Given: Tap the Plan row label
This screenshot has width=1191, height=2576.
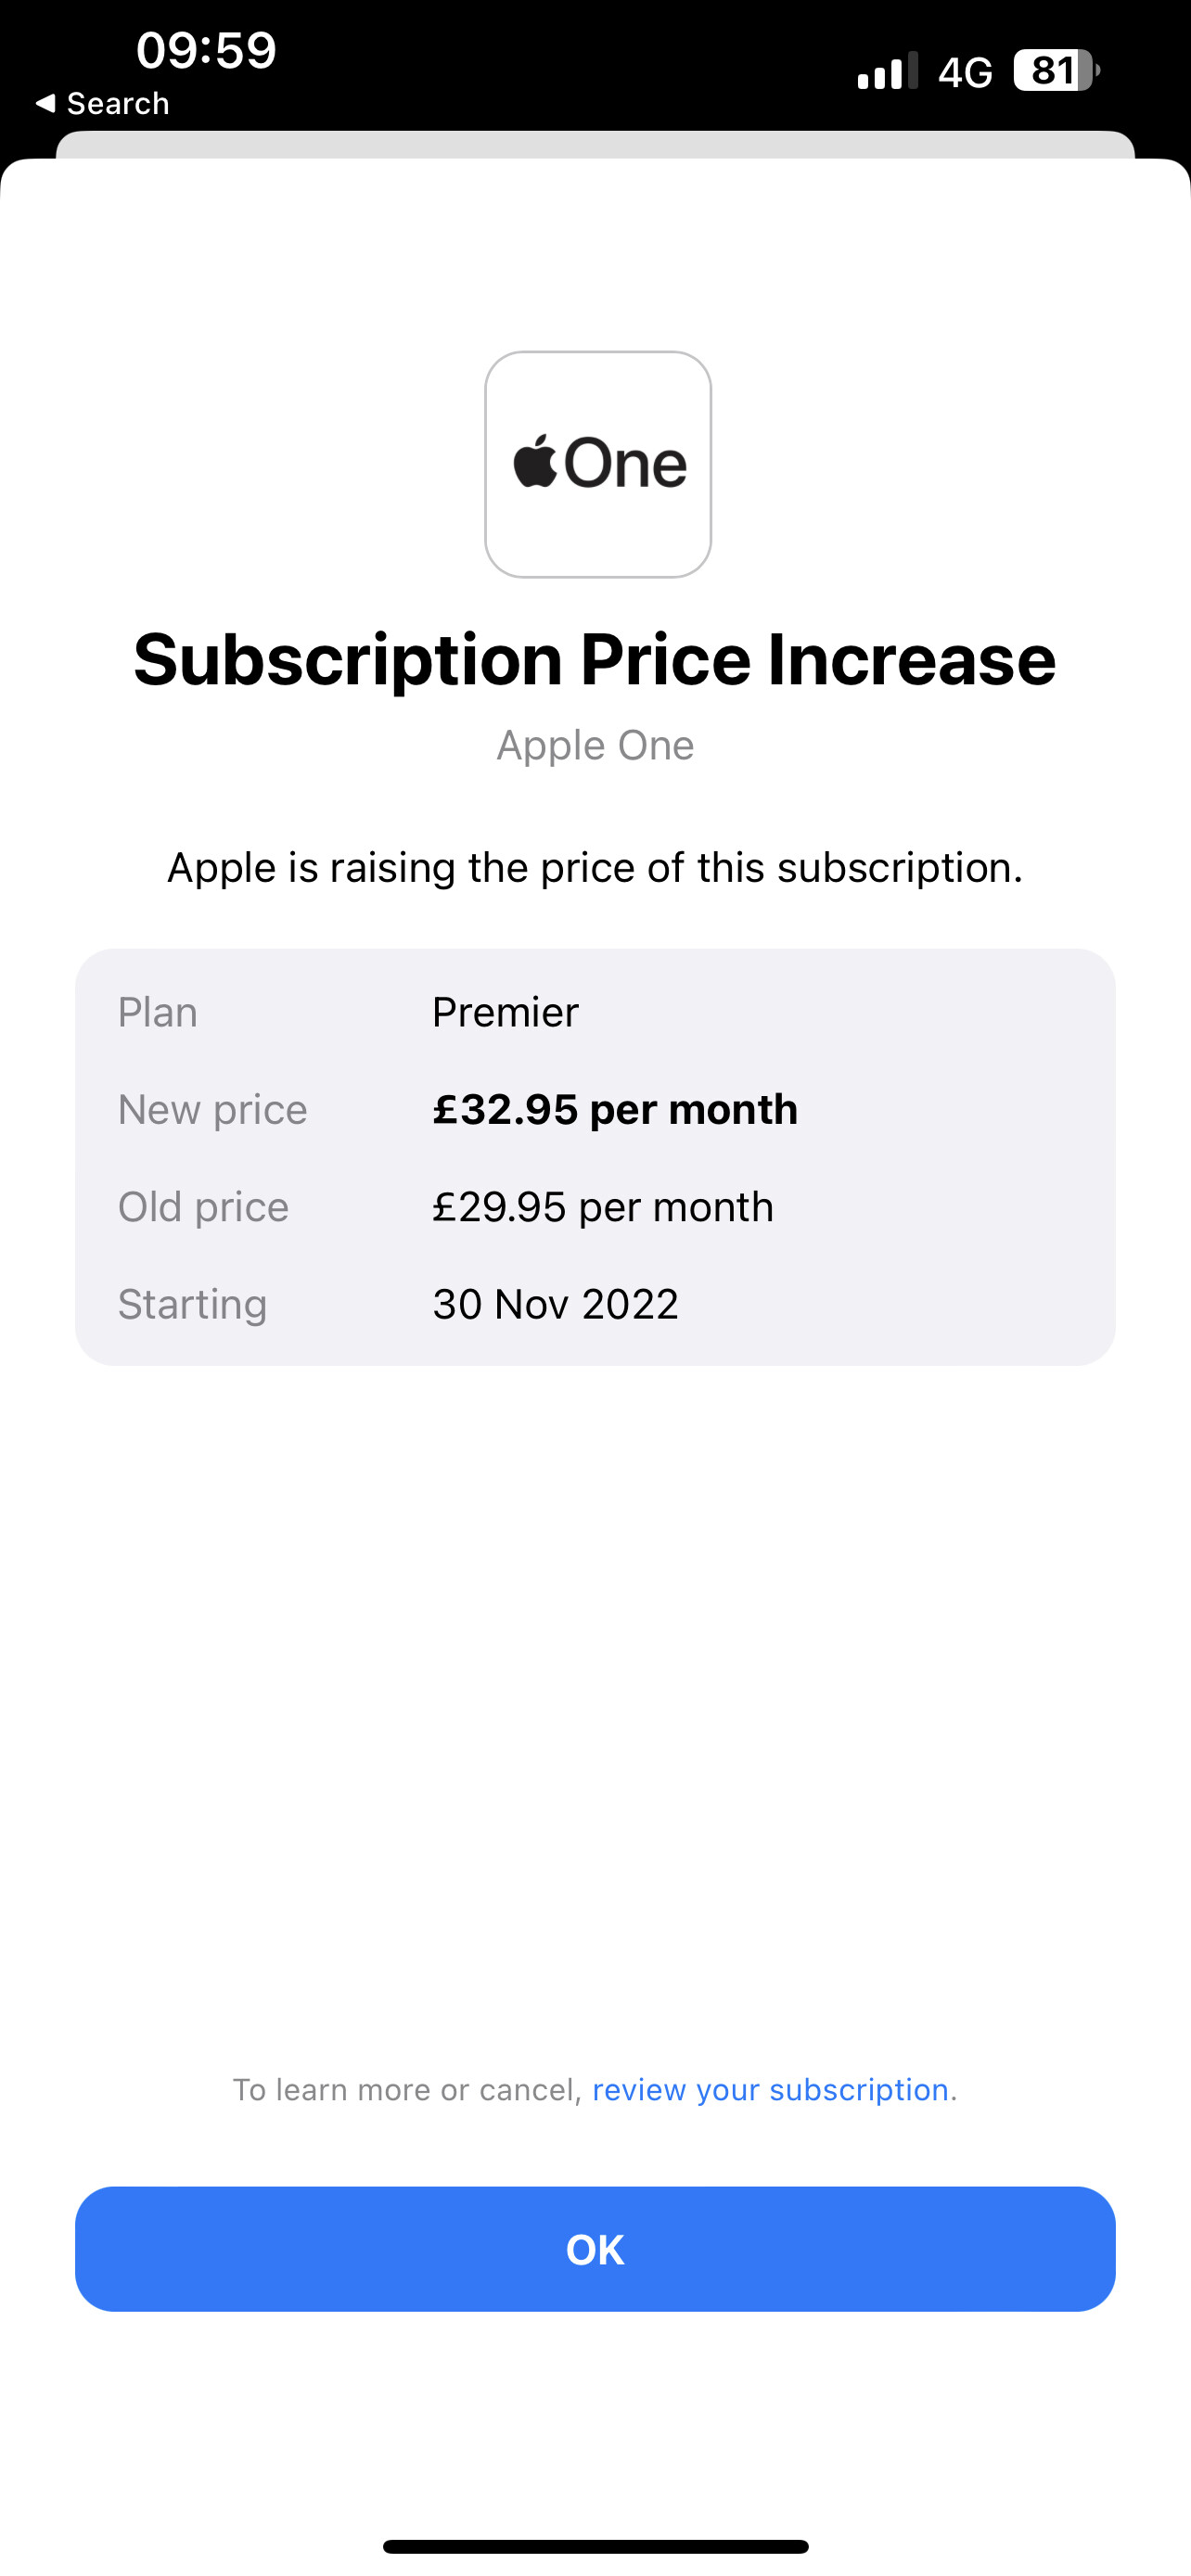Looking at the screenshot, I should 158,1012.
